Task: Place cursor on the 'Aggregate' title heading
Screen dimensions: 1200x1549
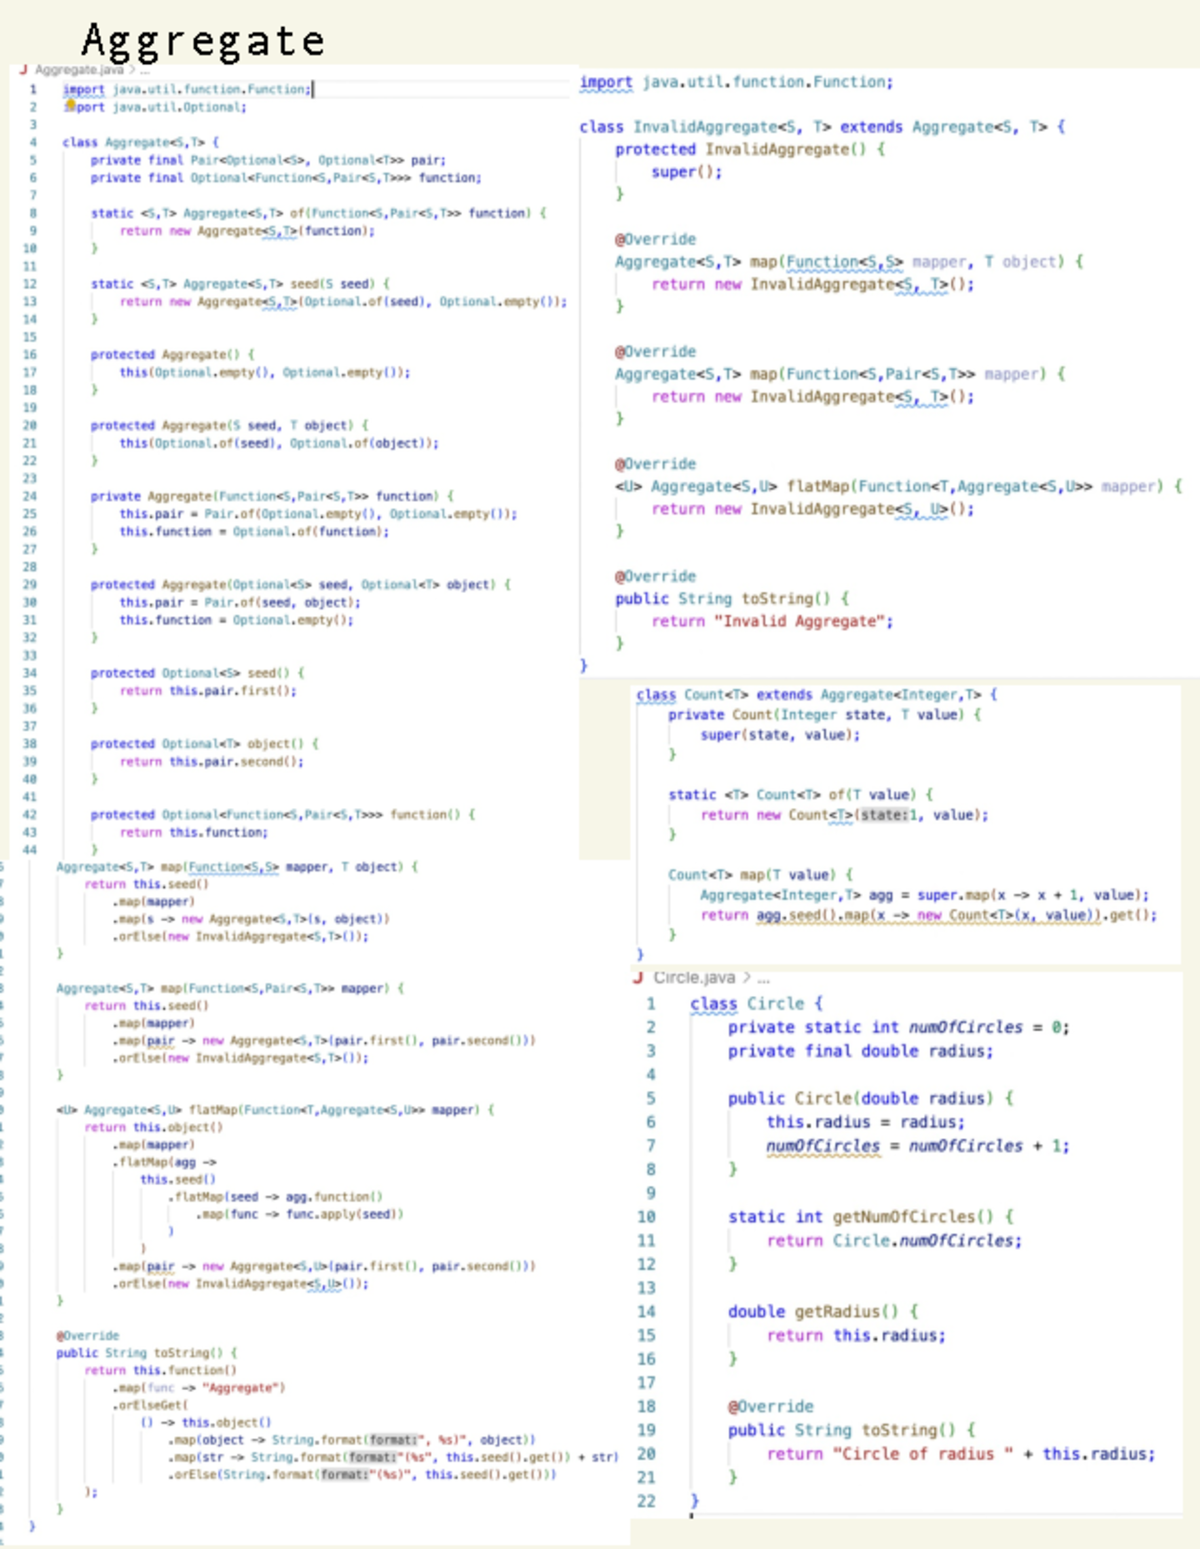Action: [x=203, y=40]
